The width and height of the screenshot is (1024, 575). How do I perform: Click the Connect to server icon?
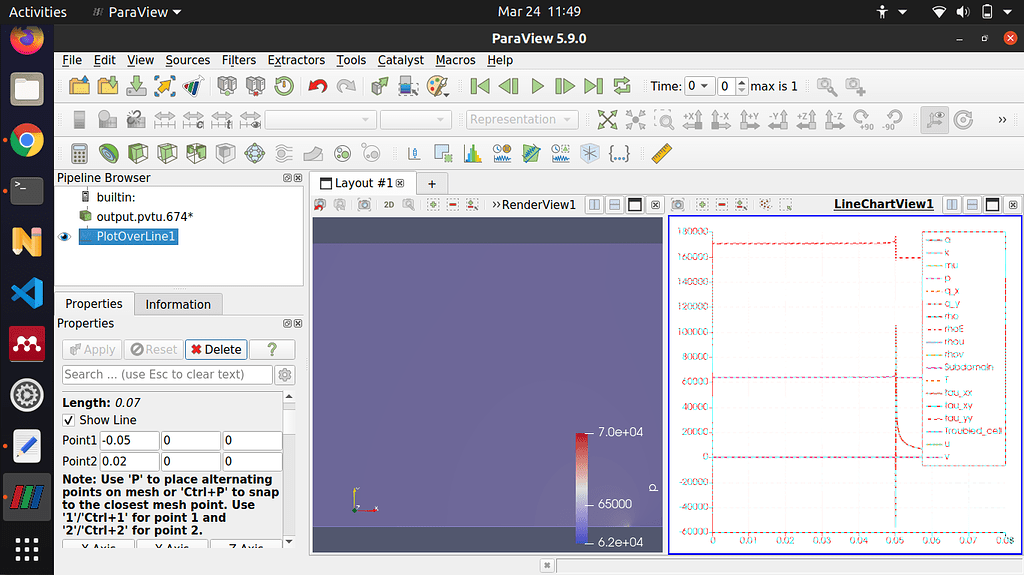tap(227, 86)
